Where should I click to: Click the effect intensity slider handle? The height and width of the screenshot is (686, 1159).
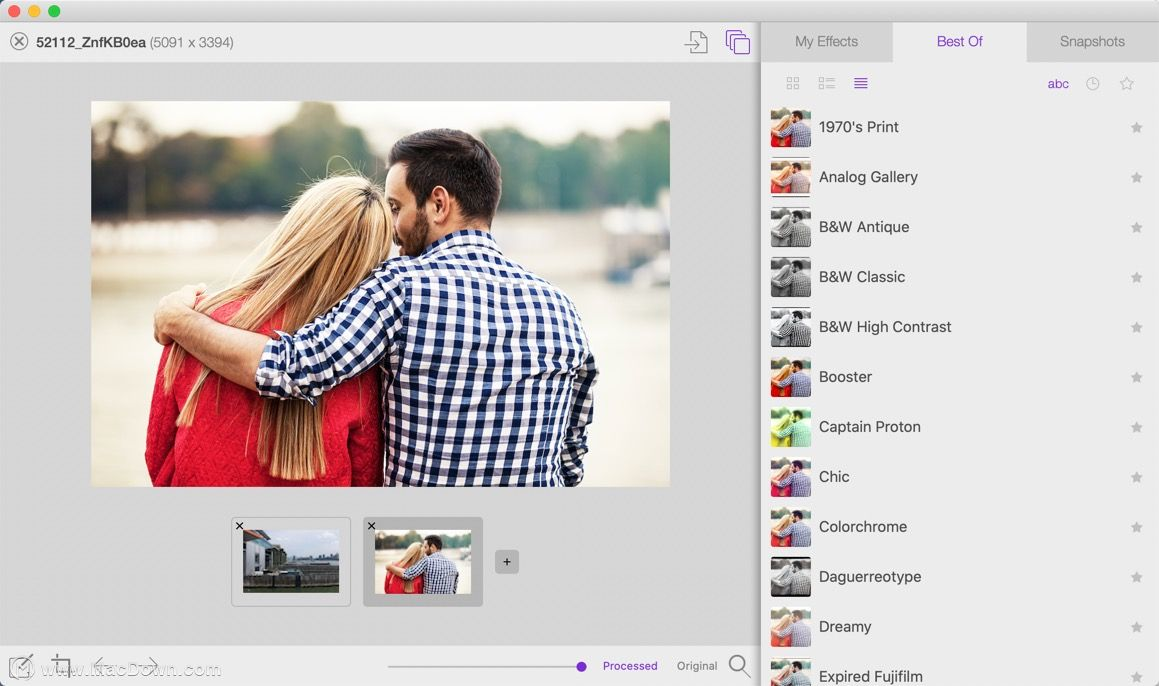pos(581,666)
